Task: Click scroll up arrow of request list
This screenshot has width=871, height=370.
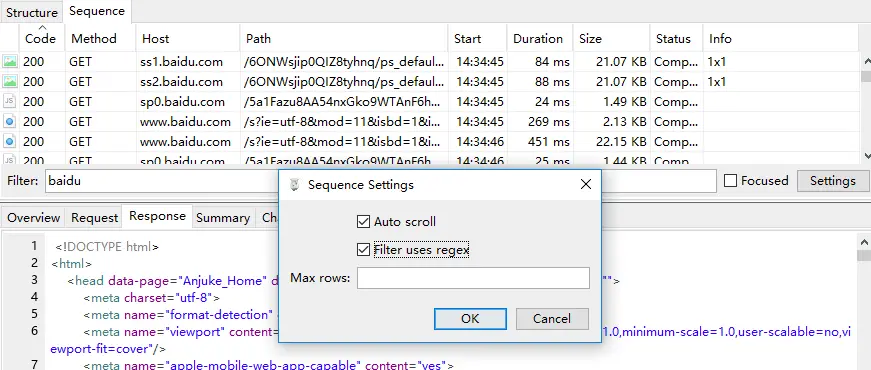Action: point(865,61)
